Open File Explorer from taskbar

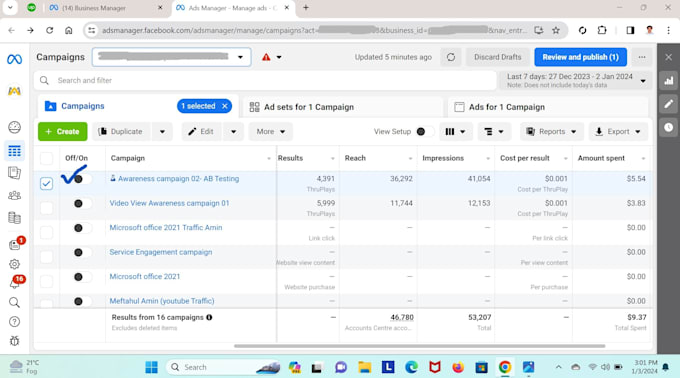click(x=365, y=367)
